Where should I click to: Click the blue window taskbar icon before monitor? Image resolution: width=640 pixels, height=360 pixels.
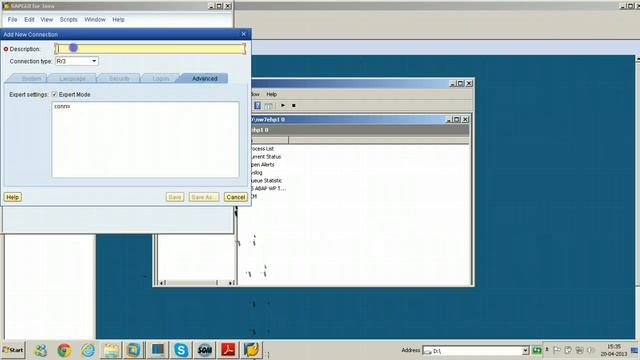coord(134,350)
